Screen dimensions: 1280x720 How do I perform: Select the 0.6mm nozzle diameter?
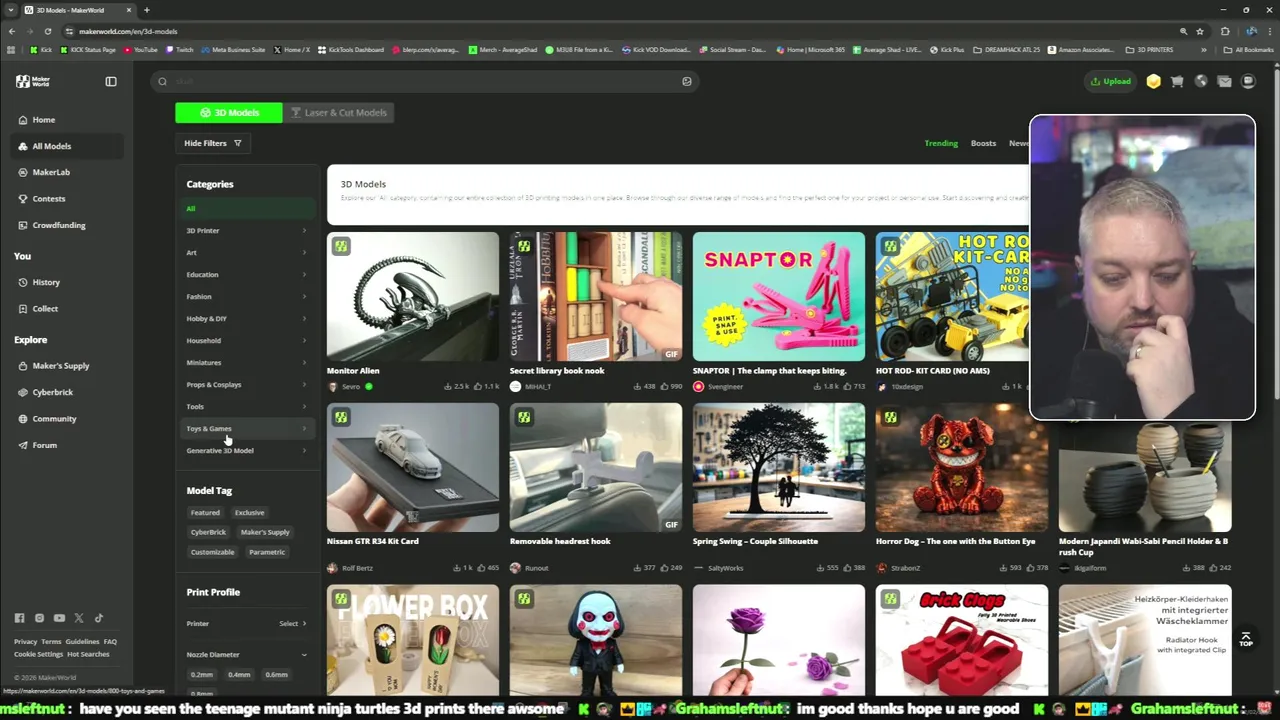276,675
